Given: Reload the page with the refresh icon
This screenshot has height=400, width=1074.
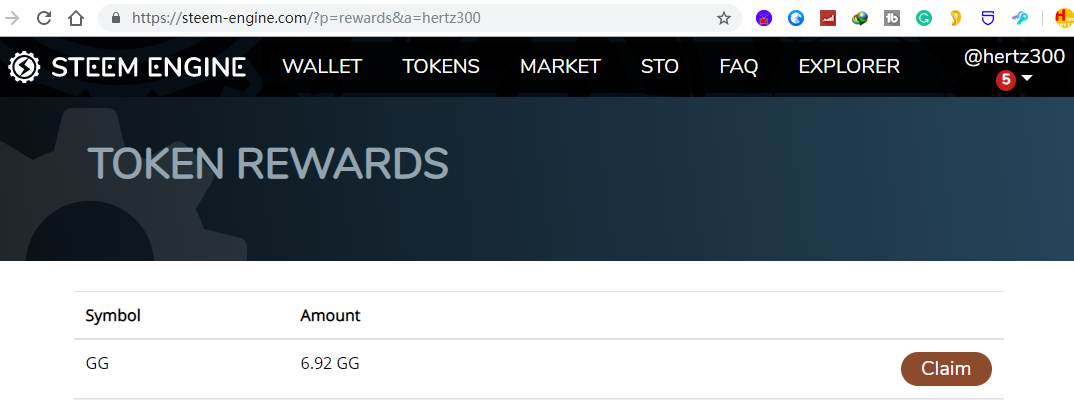Looking at the screenshot, I should tap(45, 18).
